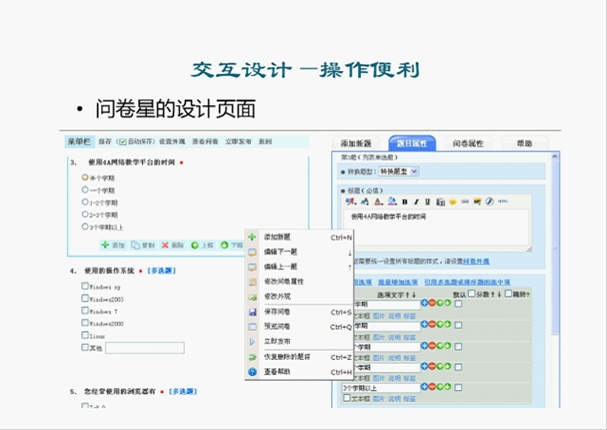Viewport: 607px width, 430px height.
Task: Click the font color A icon in title editor
Action: click(x=379, y=202)
